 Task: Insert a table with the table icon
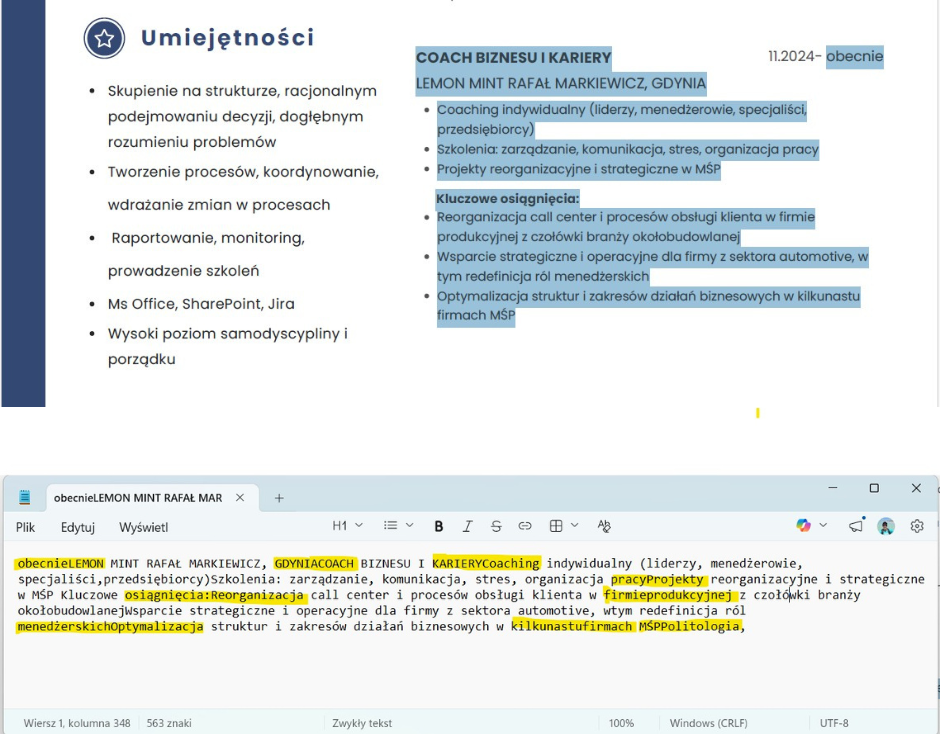click(x=556, y=526)
